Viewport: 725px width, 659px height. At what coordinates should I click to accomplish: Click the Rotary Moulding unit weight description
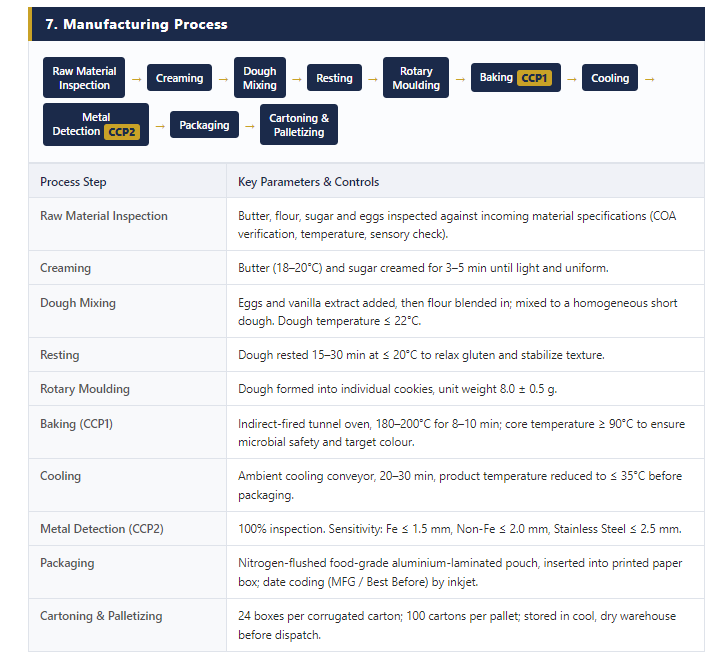(398, 389)
